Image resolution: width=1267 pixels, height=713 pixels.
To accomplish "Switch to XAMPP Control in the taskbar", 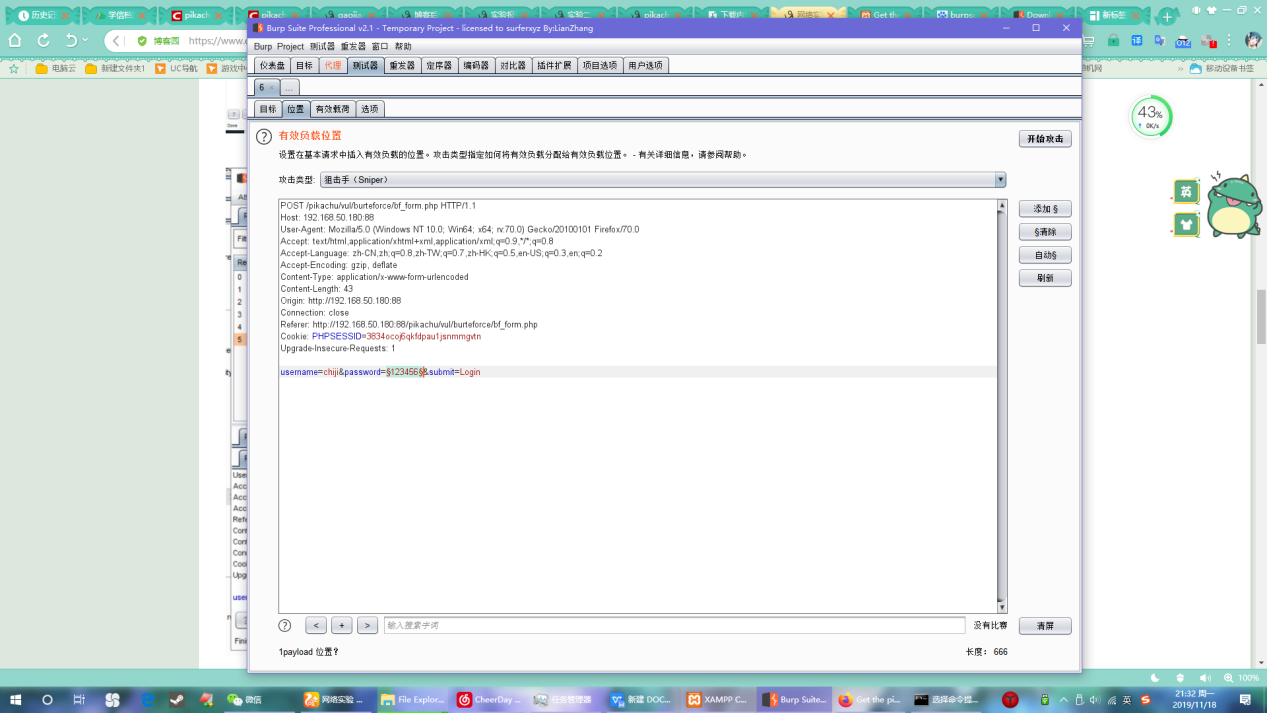I will coord(718,700).
